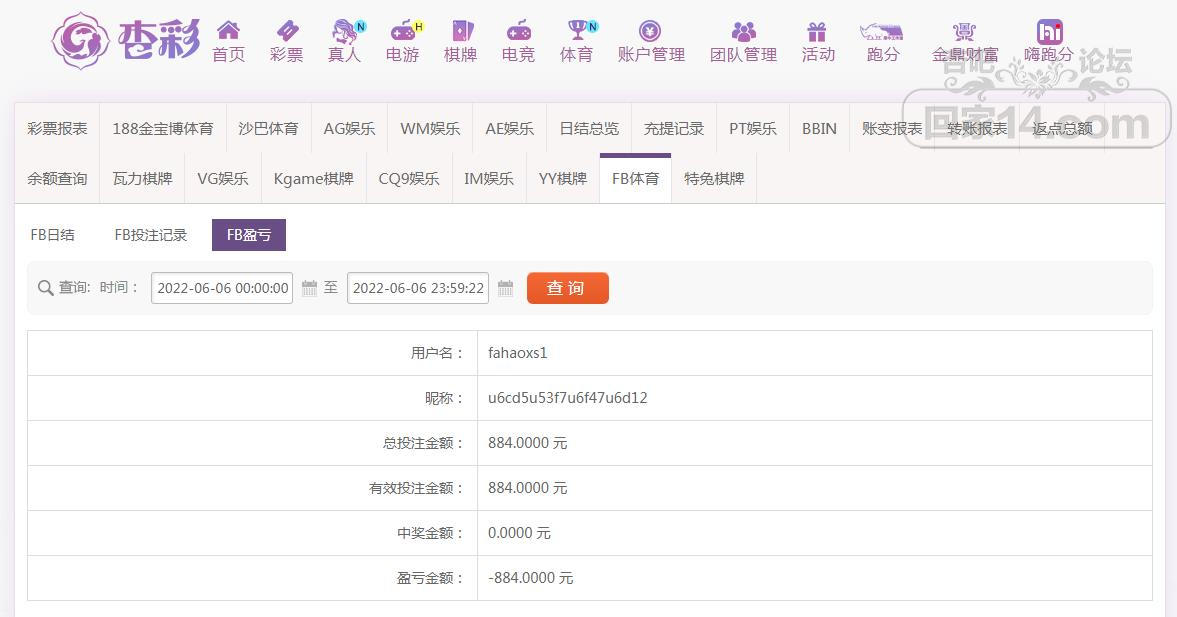
Task: Click the 棋牌 card games icon
Action: [460, 31]
